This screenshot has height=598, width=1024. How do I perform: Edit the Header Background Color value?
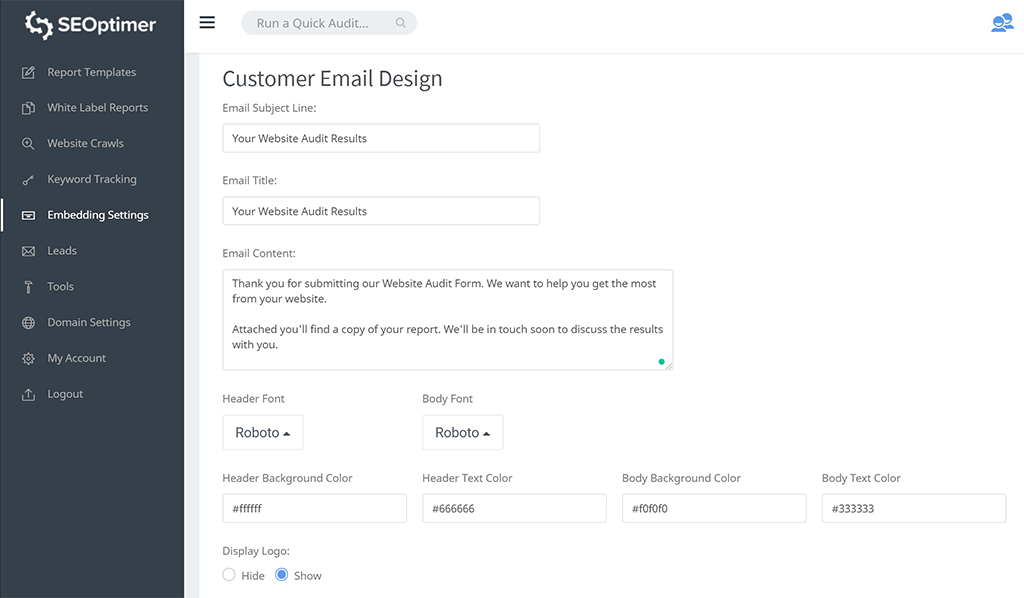click(x=314, y=508)
